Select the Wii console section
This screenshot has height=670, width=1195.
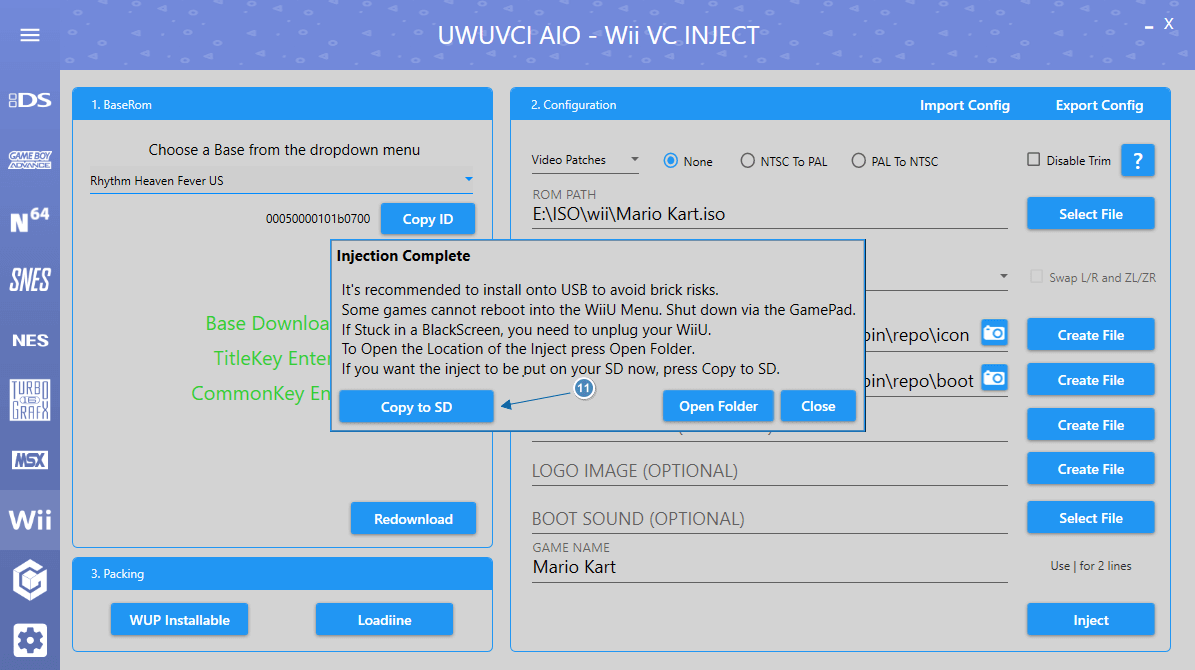30,520
